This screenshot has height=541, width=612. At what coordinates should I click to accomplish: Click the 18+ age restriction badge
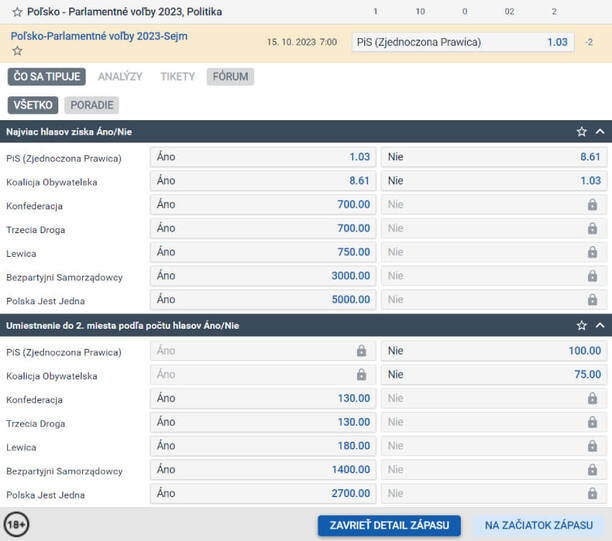click(16, 524)
